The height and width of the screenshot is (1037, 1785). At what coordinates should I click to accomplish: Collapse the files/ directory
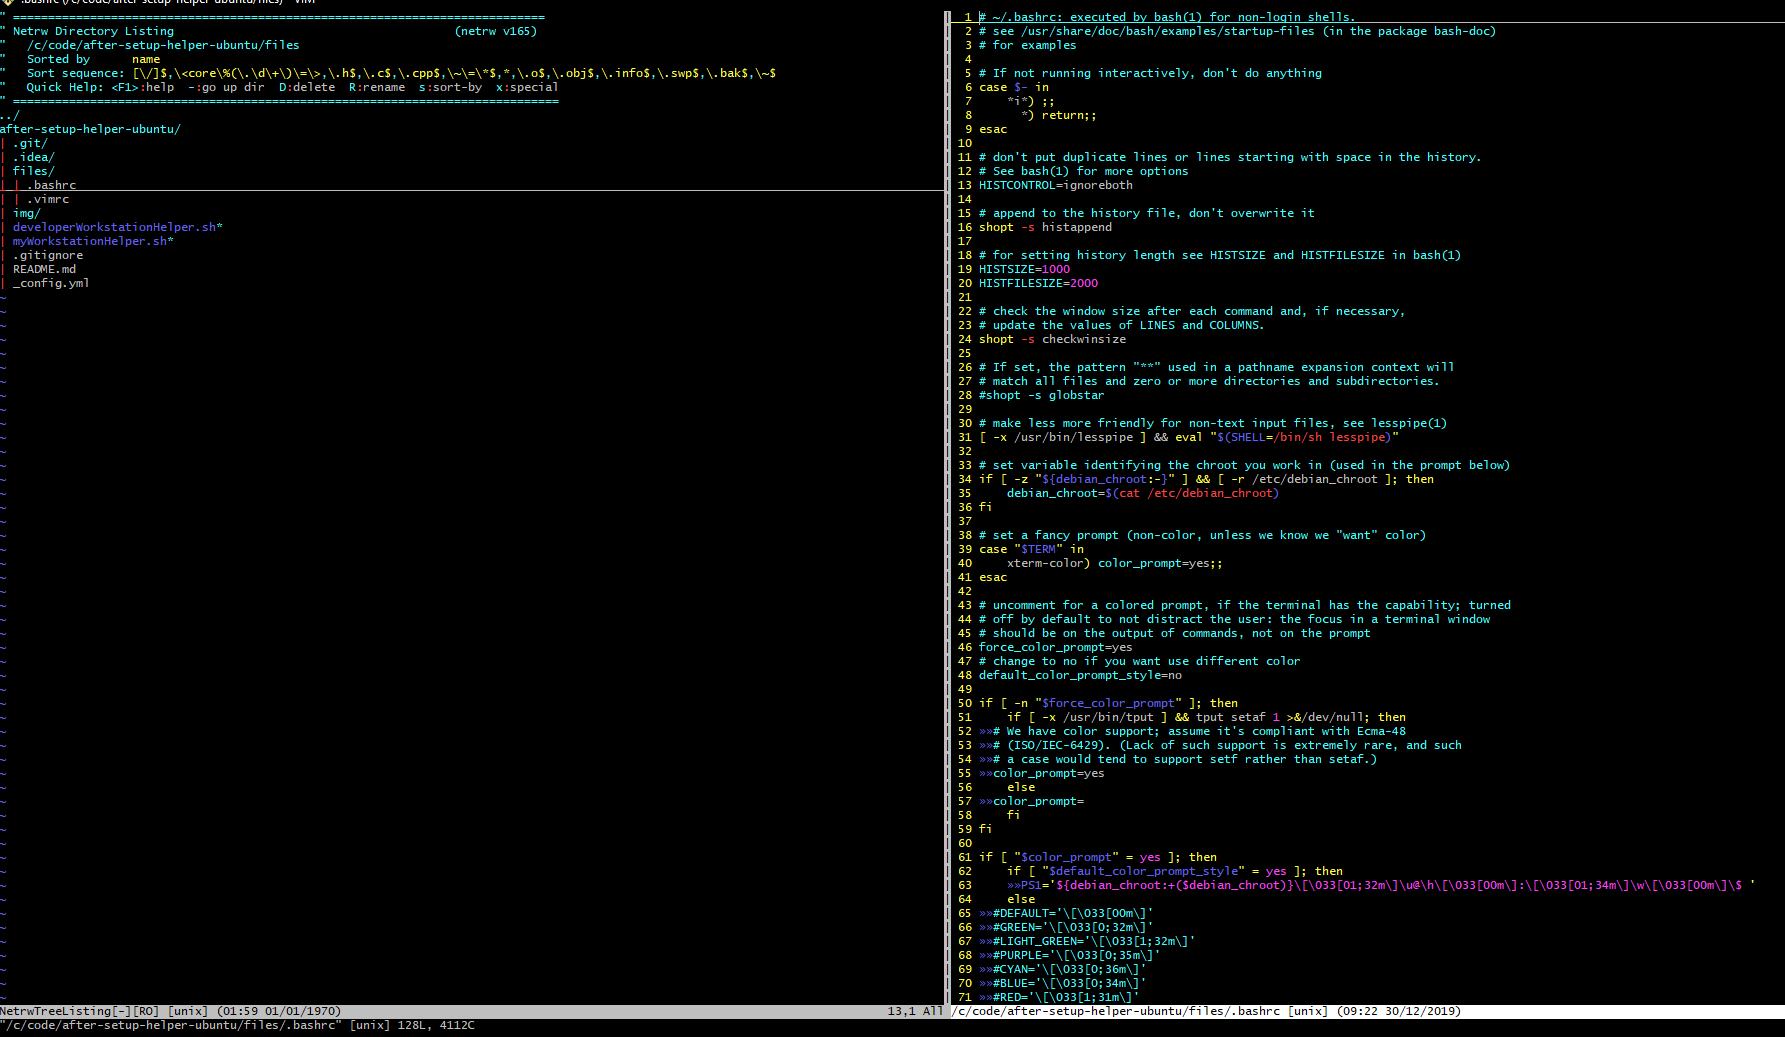[x=34, y=171]
